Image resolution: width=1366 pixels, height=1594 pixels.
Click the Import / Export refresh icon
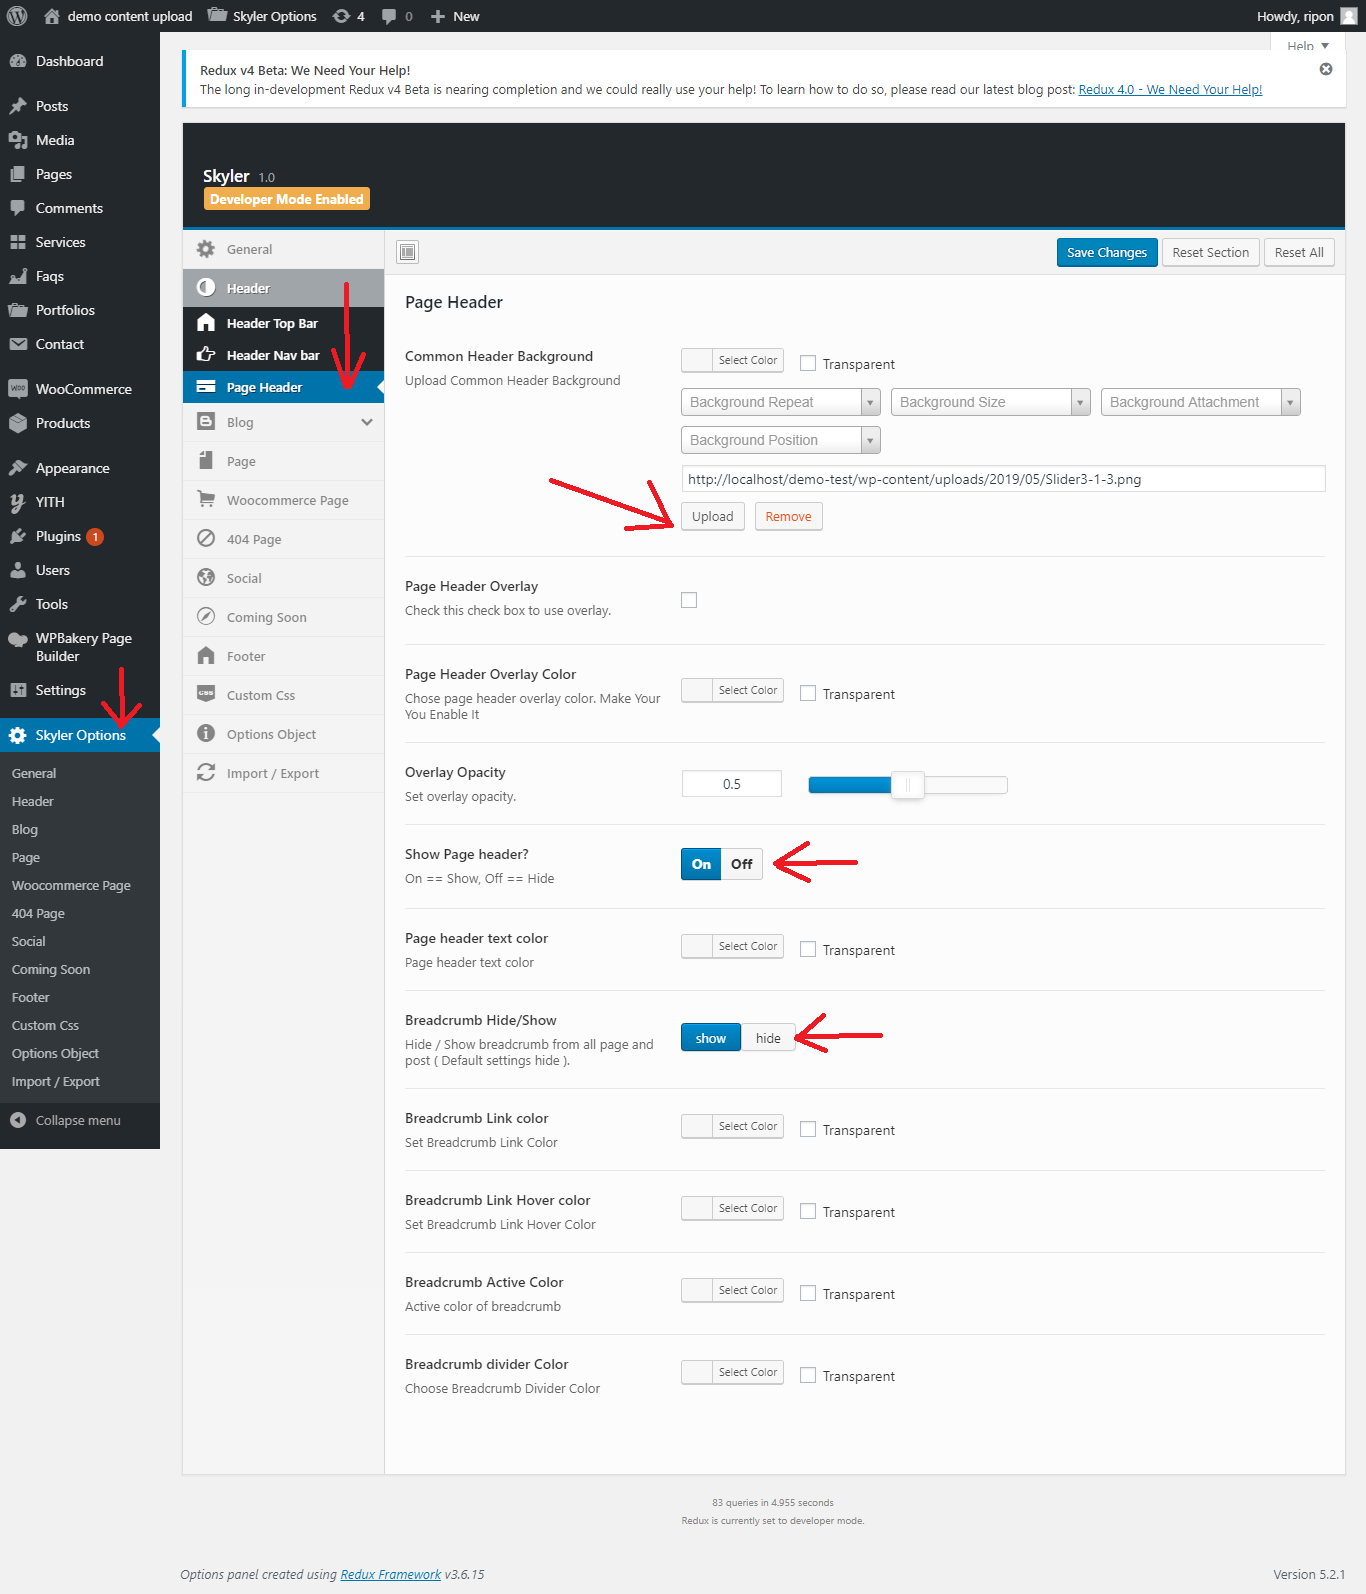(x=206, y=772)
